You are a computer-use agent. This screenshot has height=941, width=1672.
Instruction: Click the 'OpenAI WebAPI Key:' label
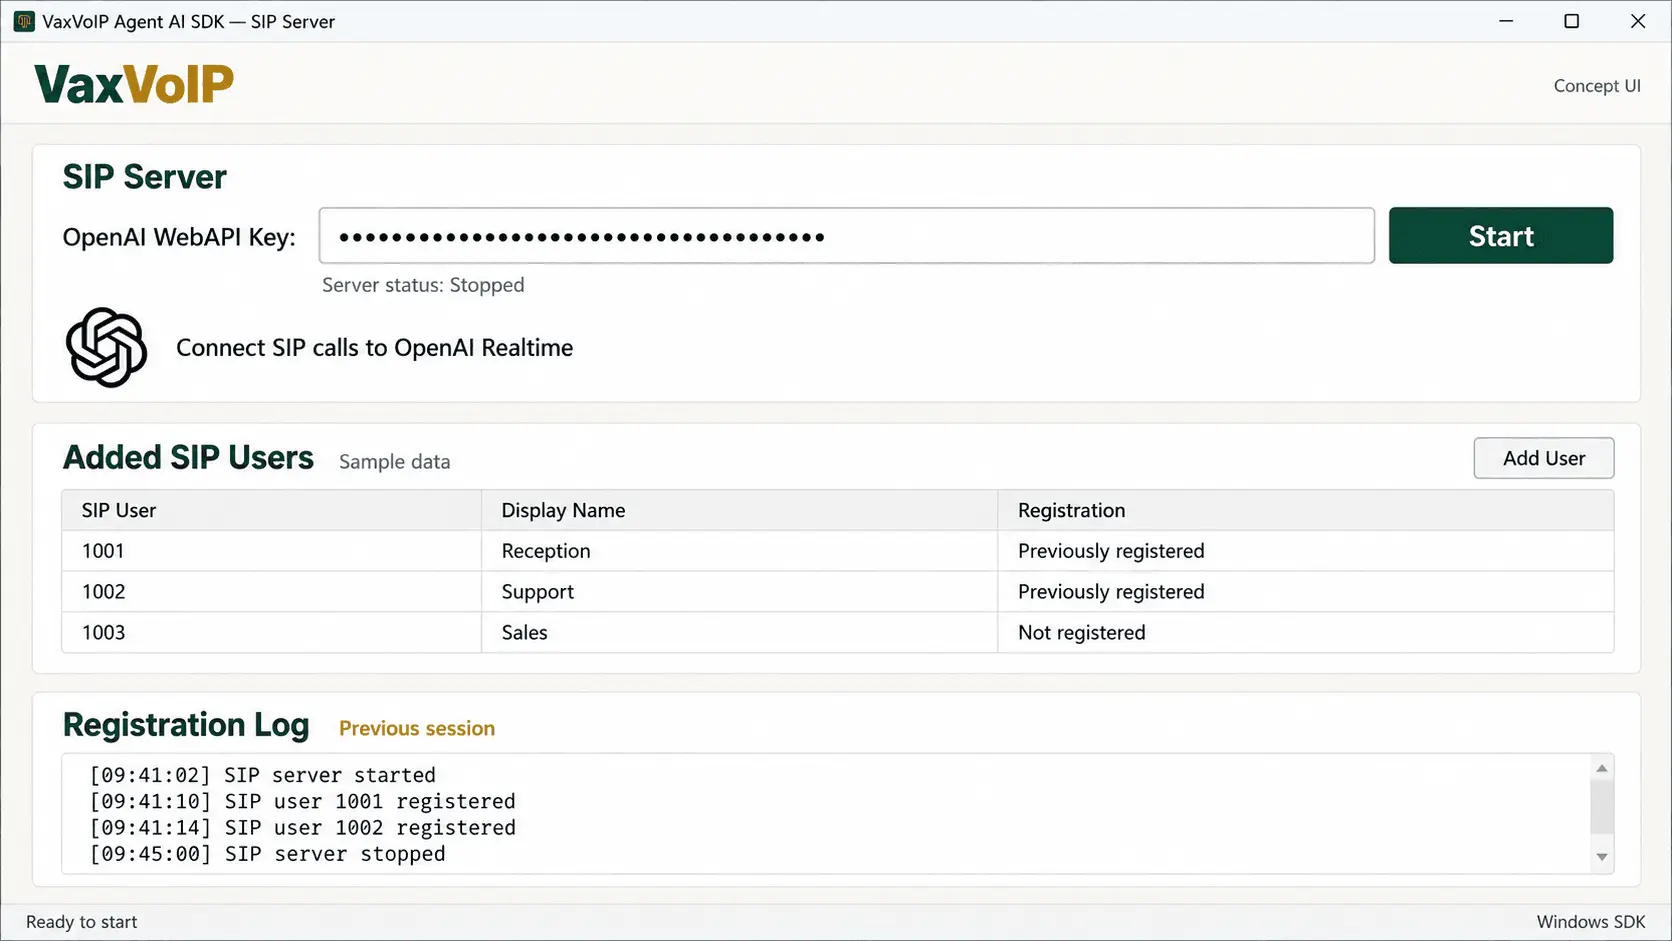(x=179, y=237)
